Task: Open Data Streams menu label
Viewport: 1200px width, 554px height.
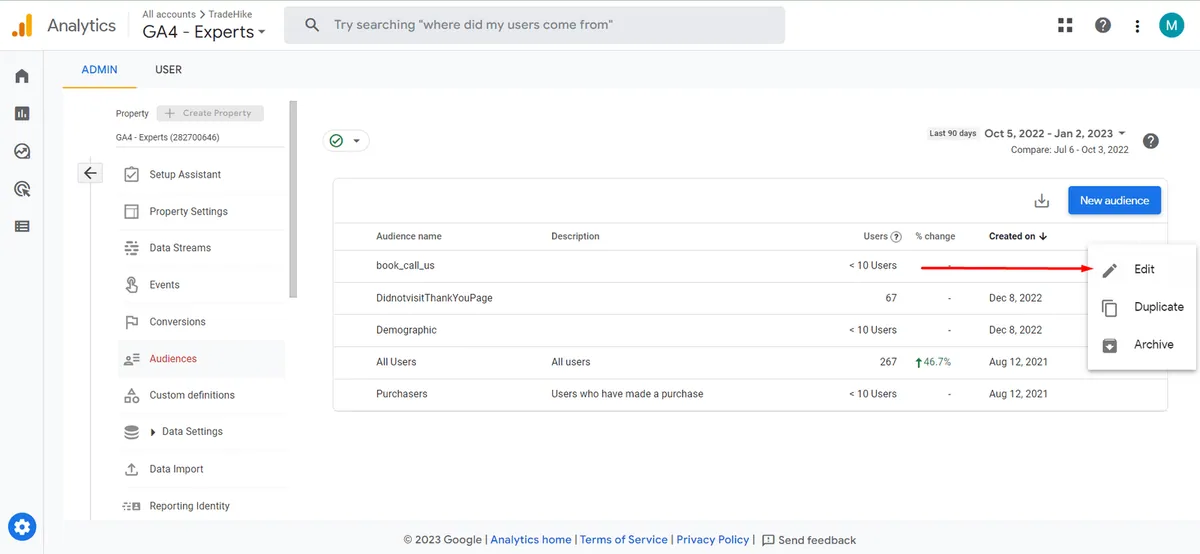Action: click(180, 248)
